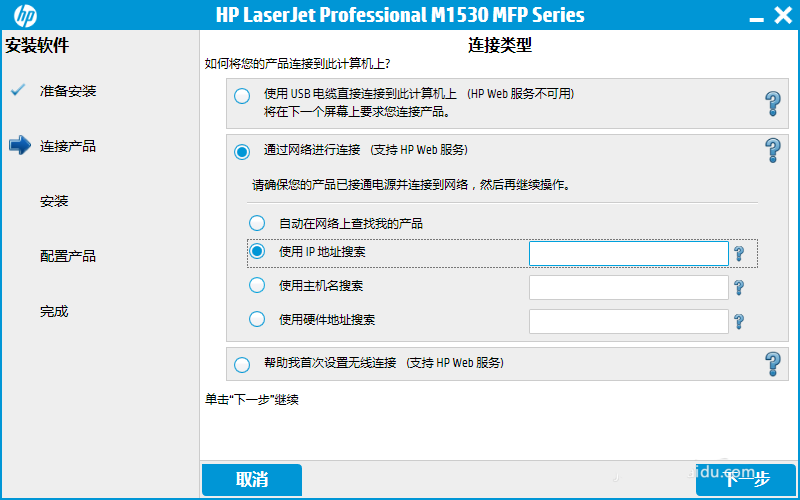
Task: Click help icon for network connection option
Action: [x=772, y=151]
